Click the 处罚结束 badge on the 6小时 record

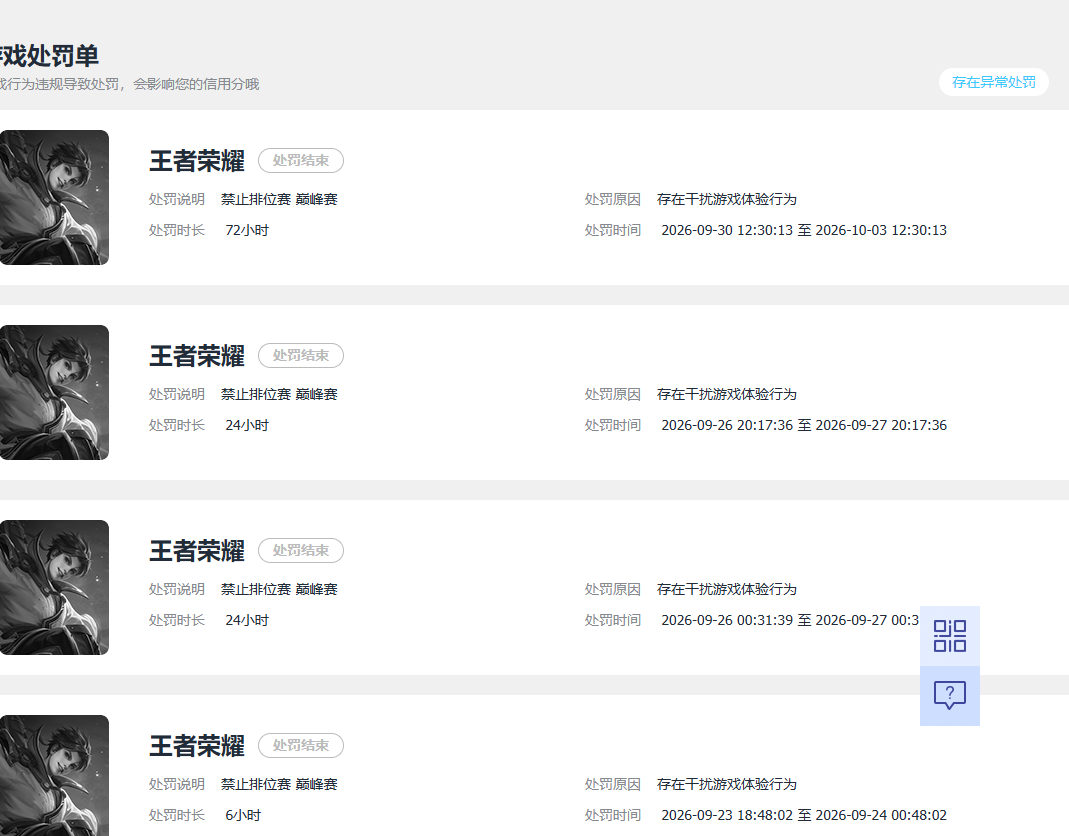click(301, 745)
